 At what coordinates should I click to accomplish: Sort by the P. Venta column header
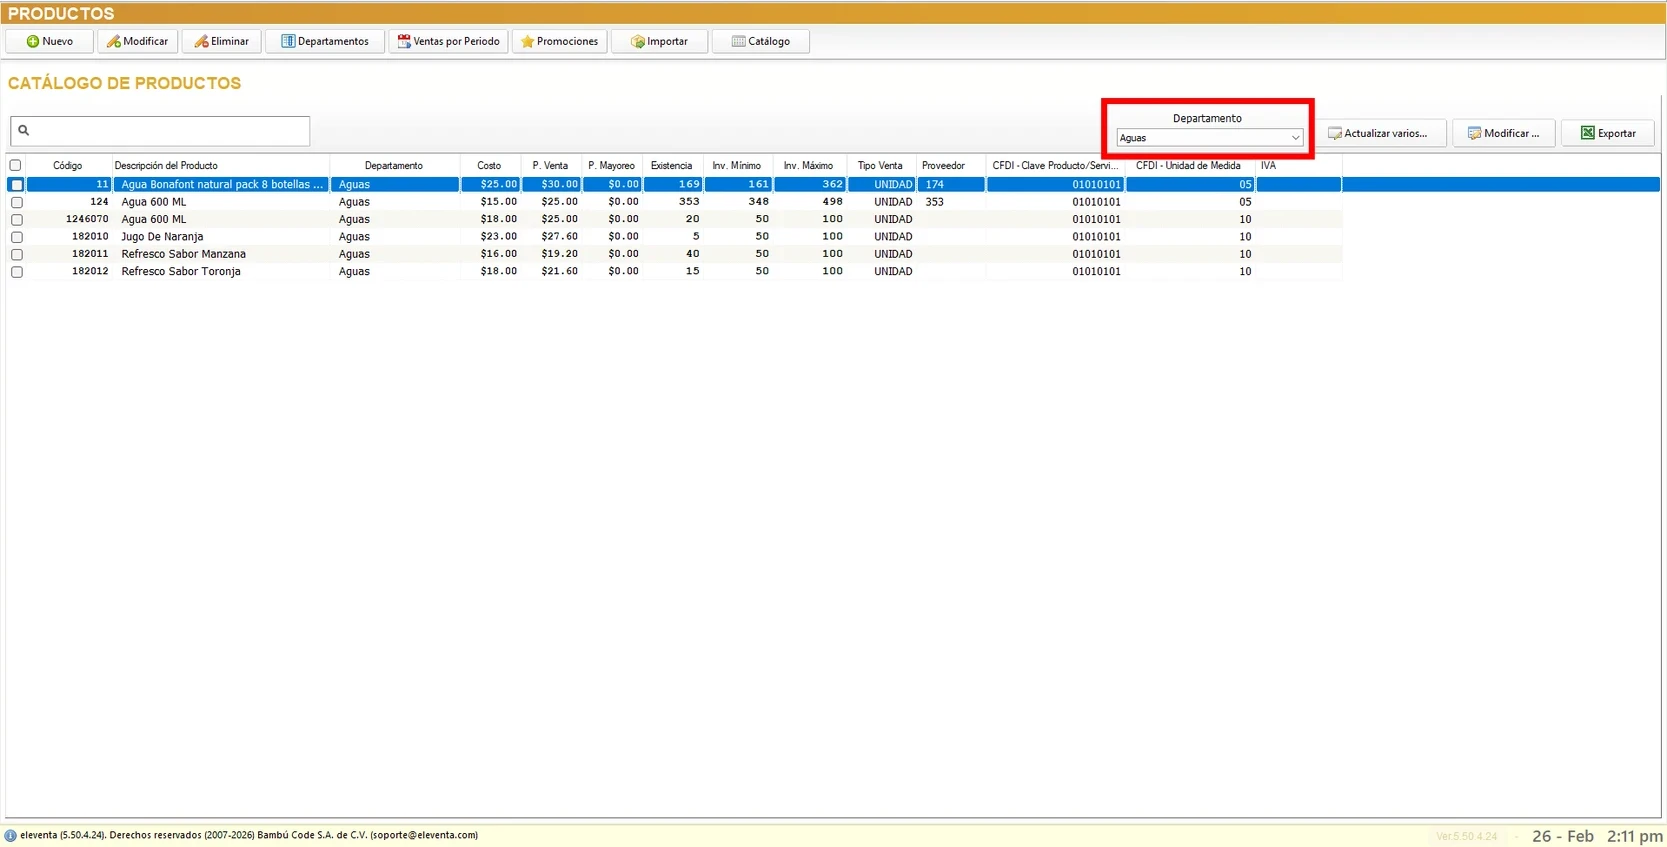pyautogui.click(x=549, y=165)
